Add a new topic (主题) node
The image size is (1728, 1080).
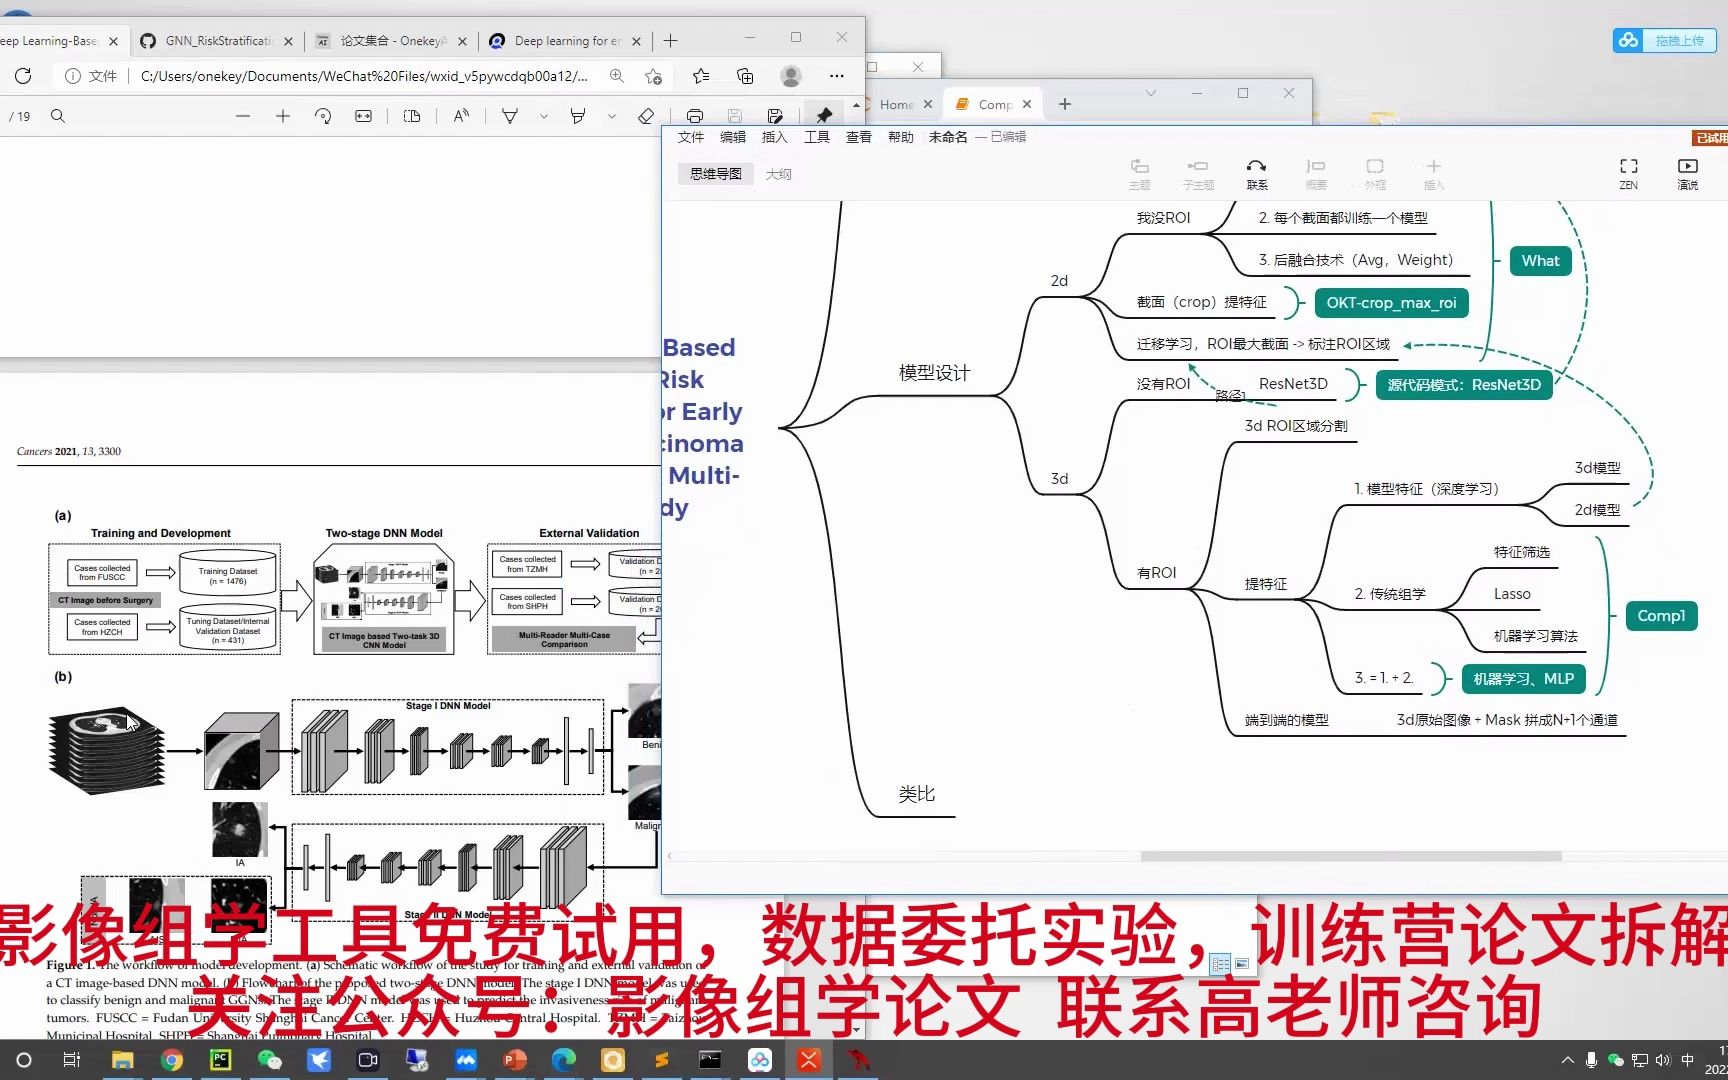(x=1139, y=172)
